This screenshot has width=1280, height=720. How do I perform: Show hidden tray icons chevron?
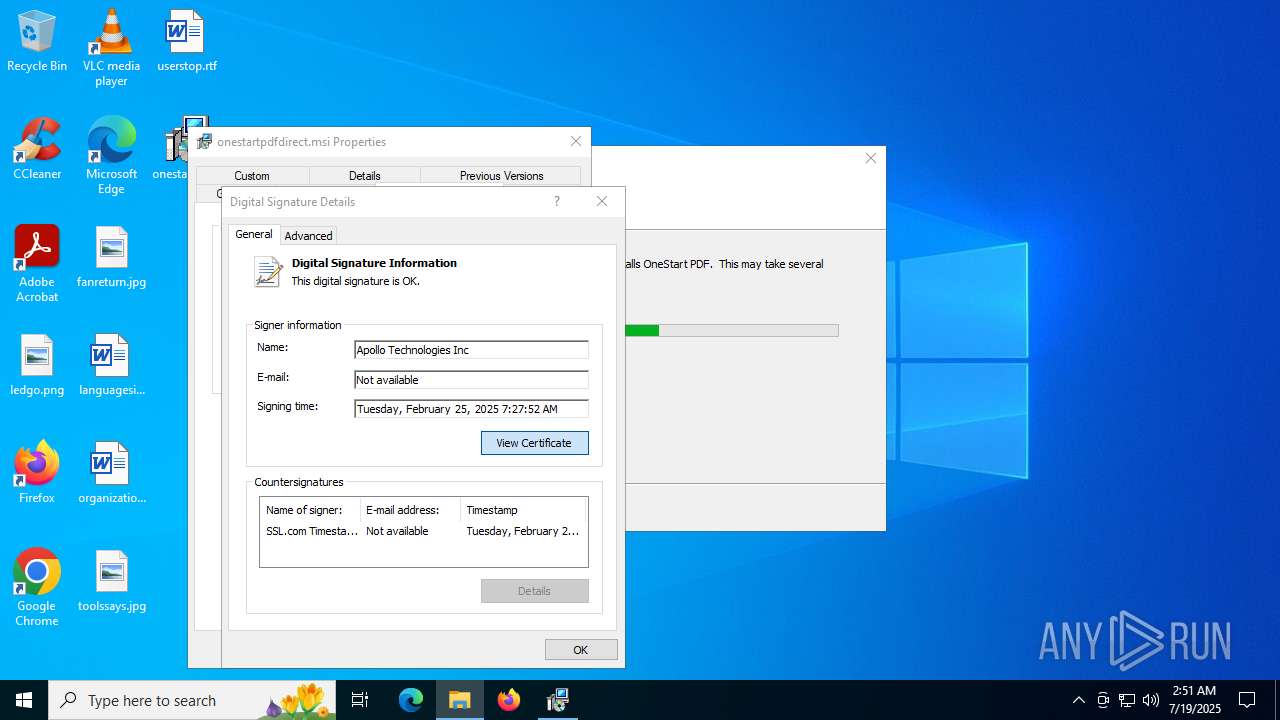(1078, 700)
